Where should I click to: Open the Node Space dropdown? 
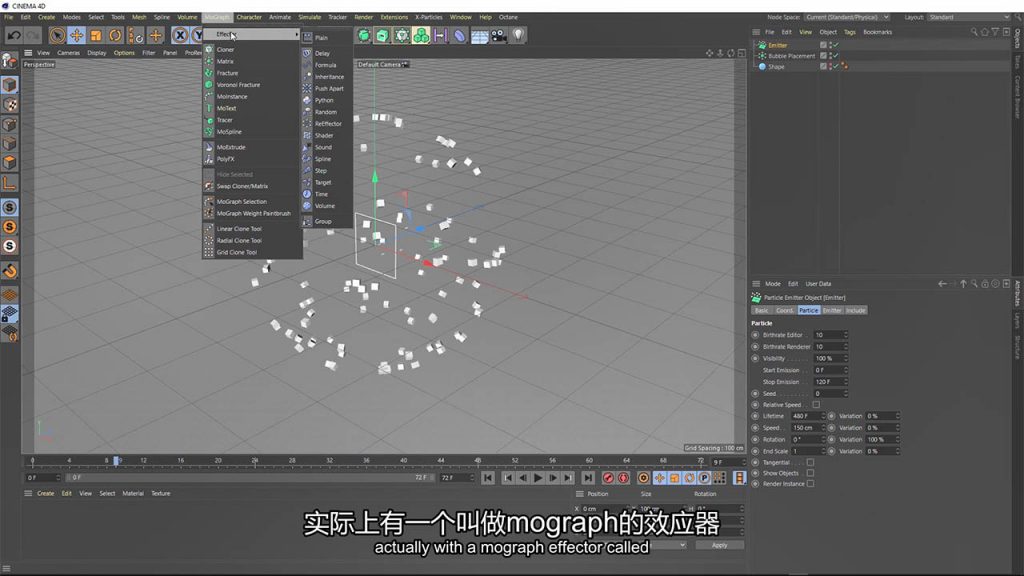click(847, 17)
